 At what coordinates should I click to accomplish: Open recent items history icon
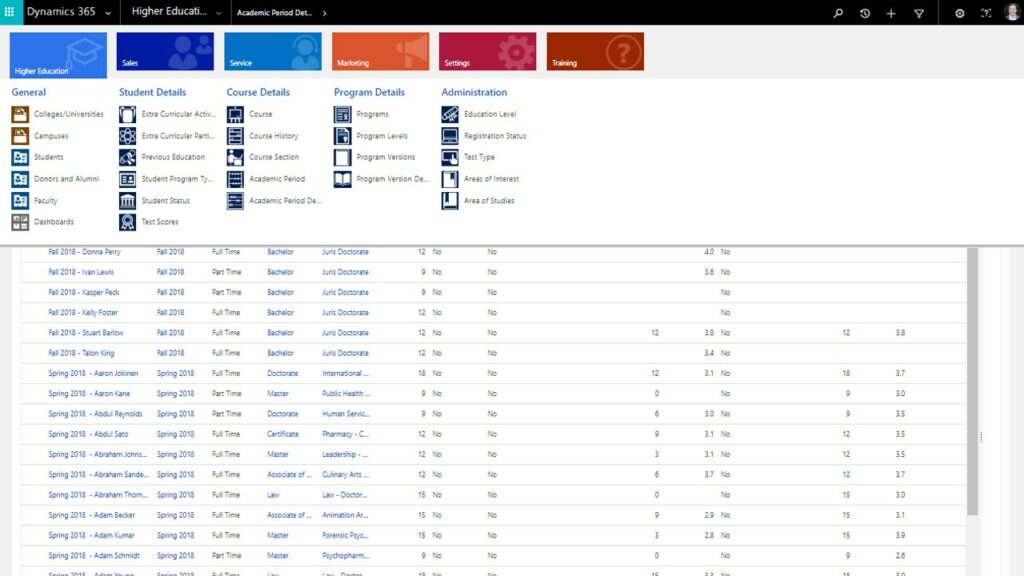coord(865,12)
